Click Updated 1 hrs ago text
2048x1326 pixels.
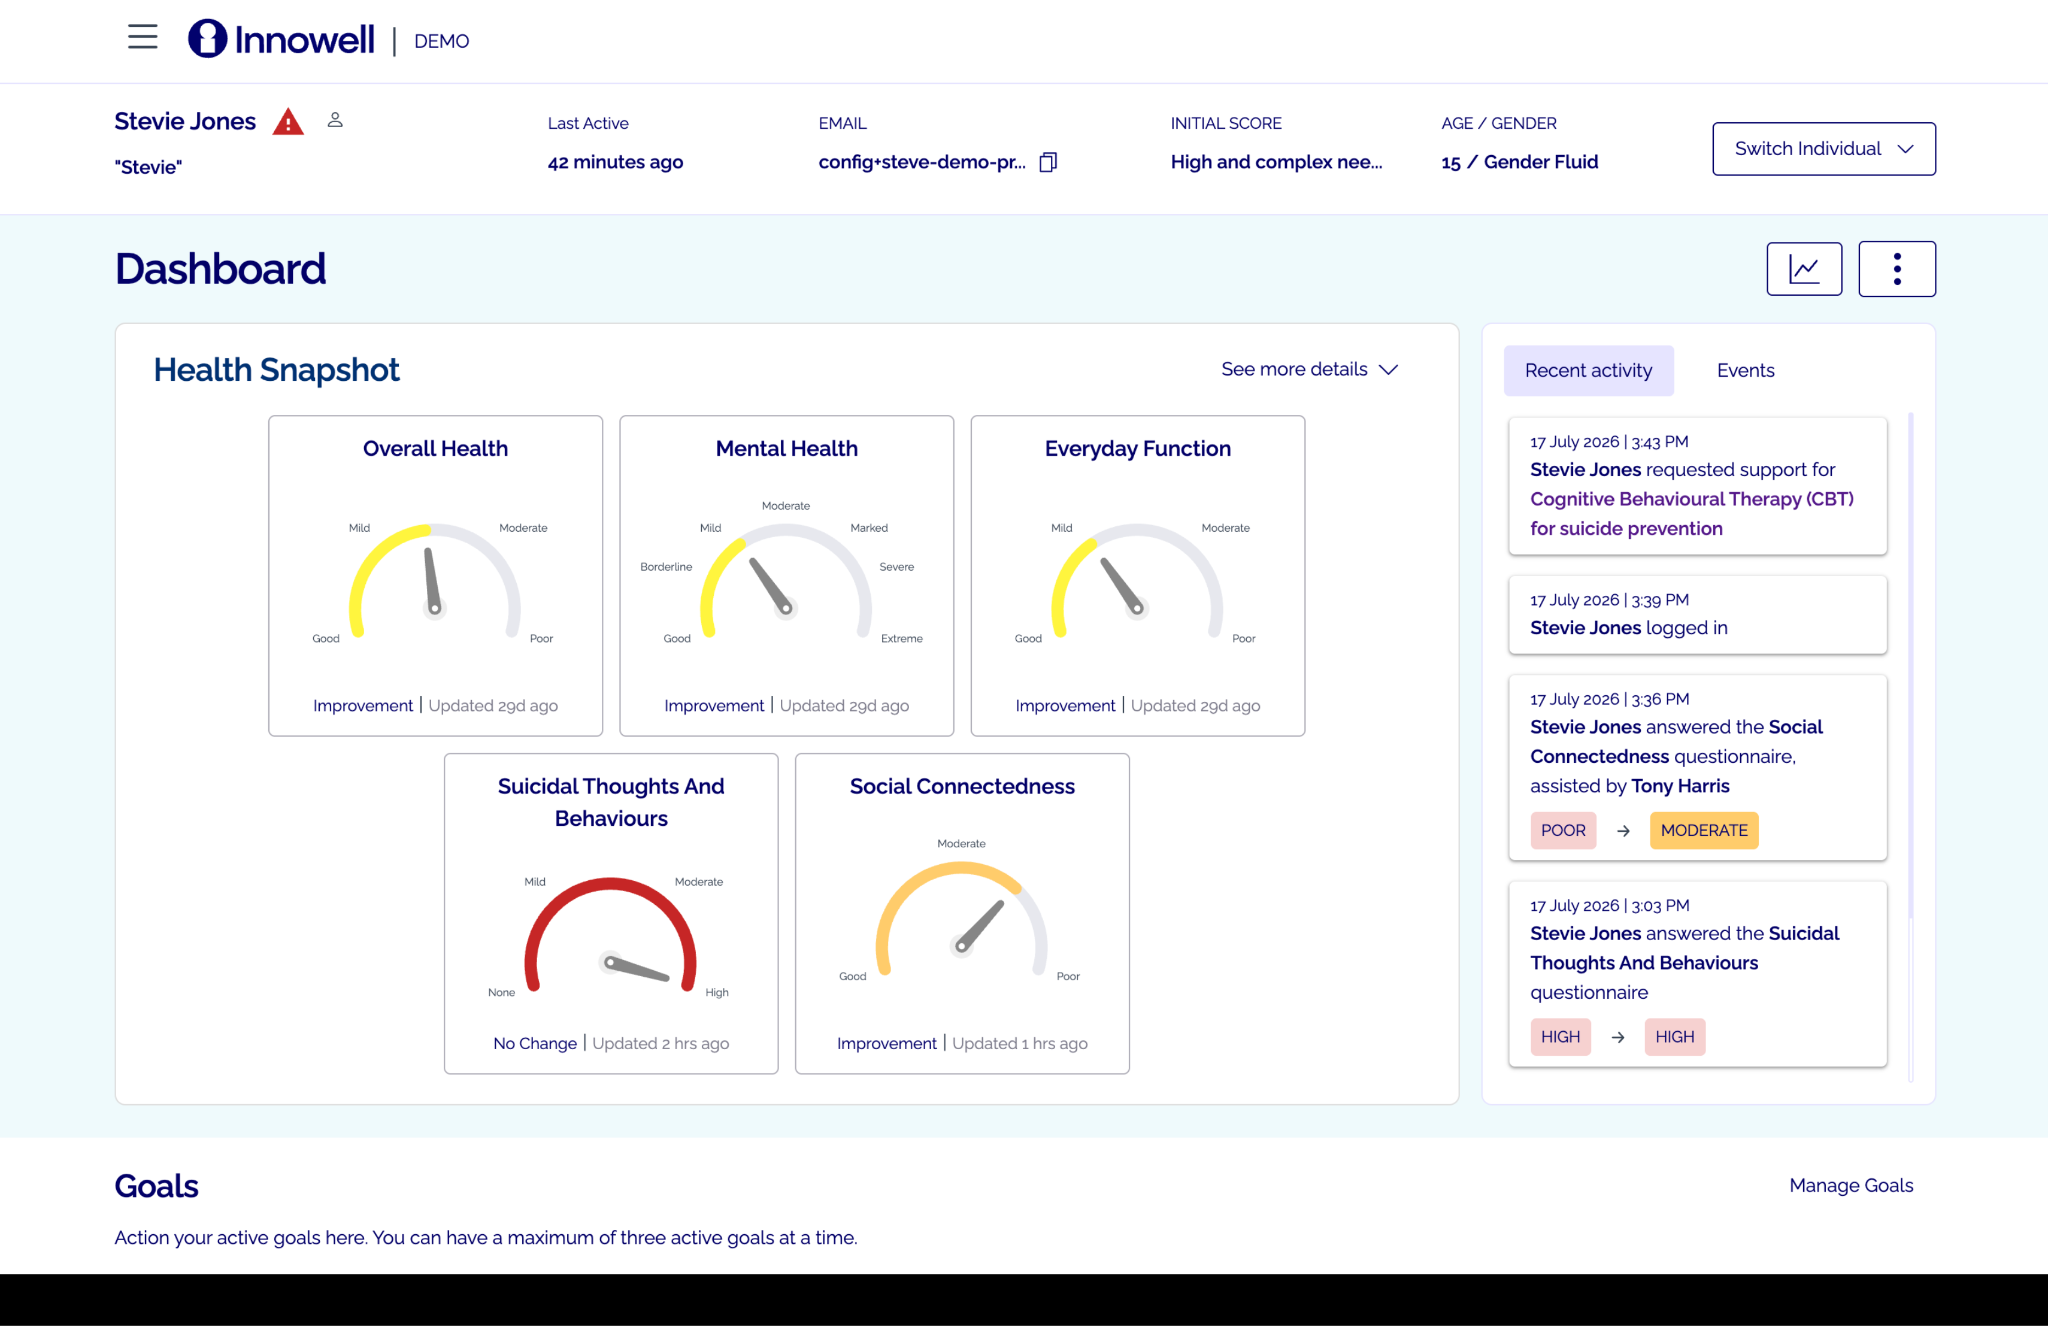pos(1020,1043)
